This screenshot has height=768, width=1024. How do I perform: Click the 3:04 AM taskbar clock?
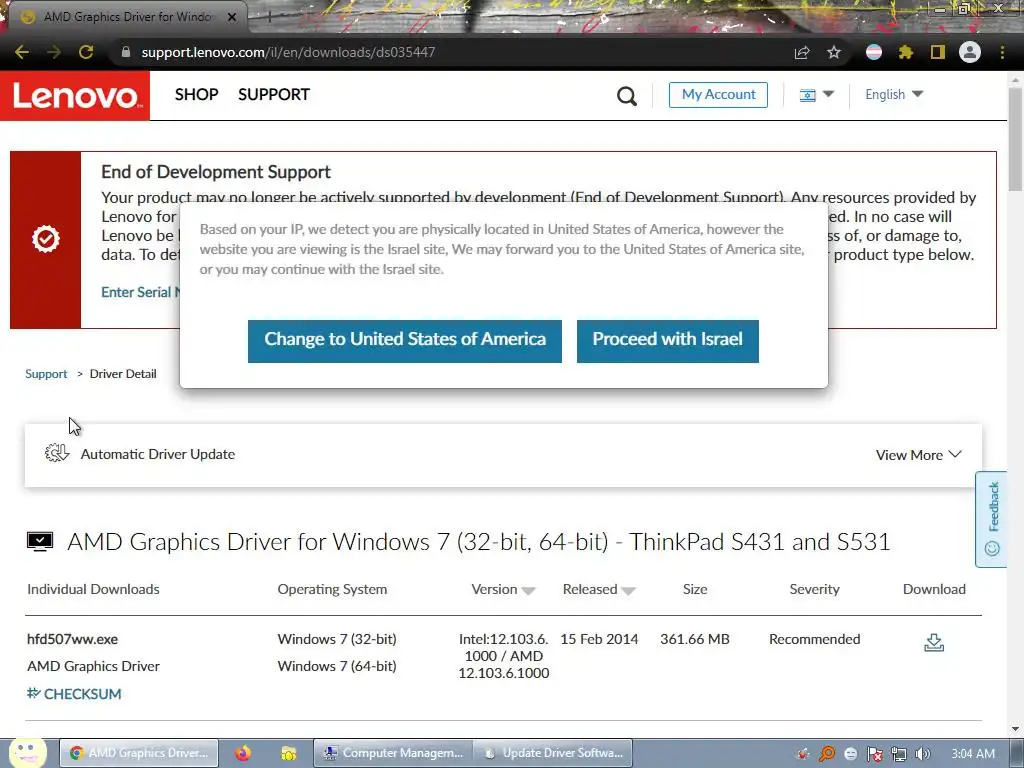pos(973,754)
